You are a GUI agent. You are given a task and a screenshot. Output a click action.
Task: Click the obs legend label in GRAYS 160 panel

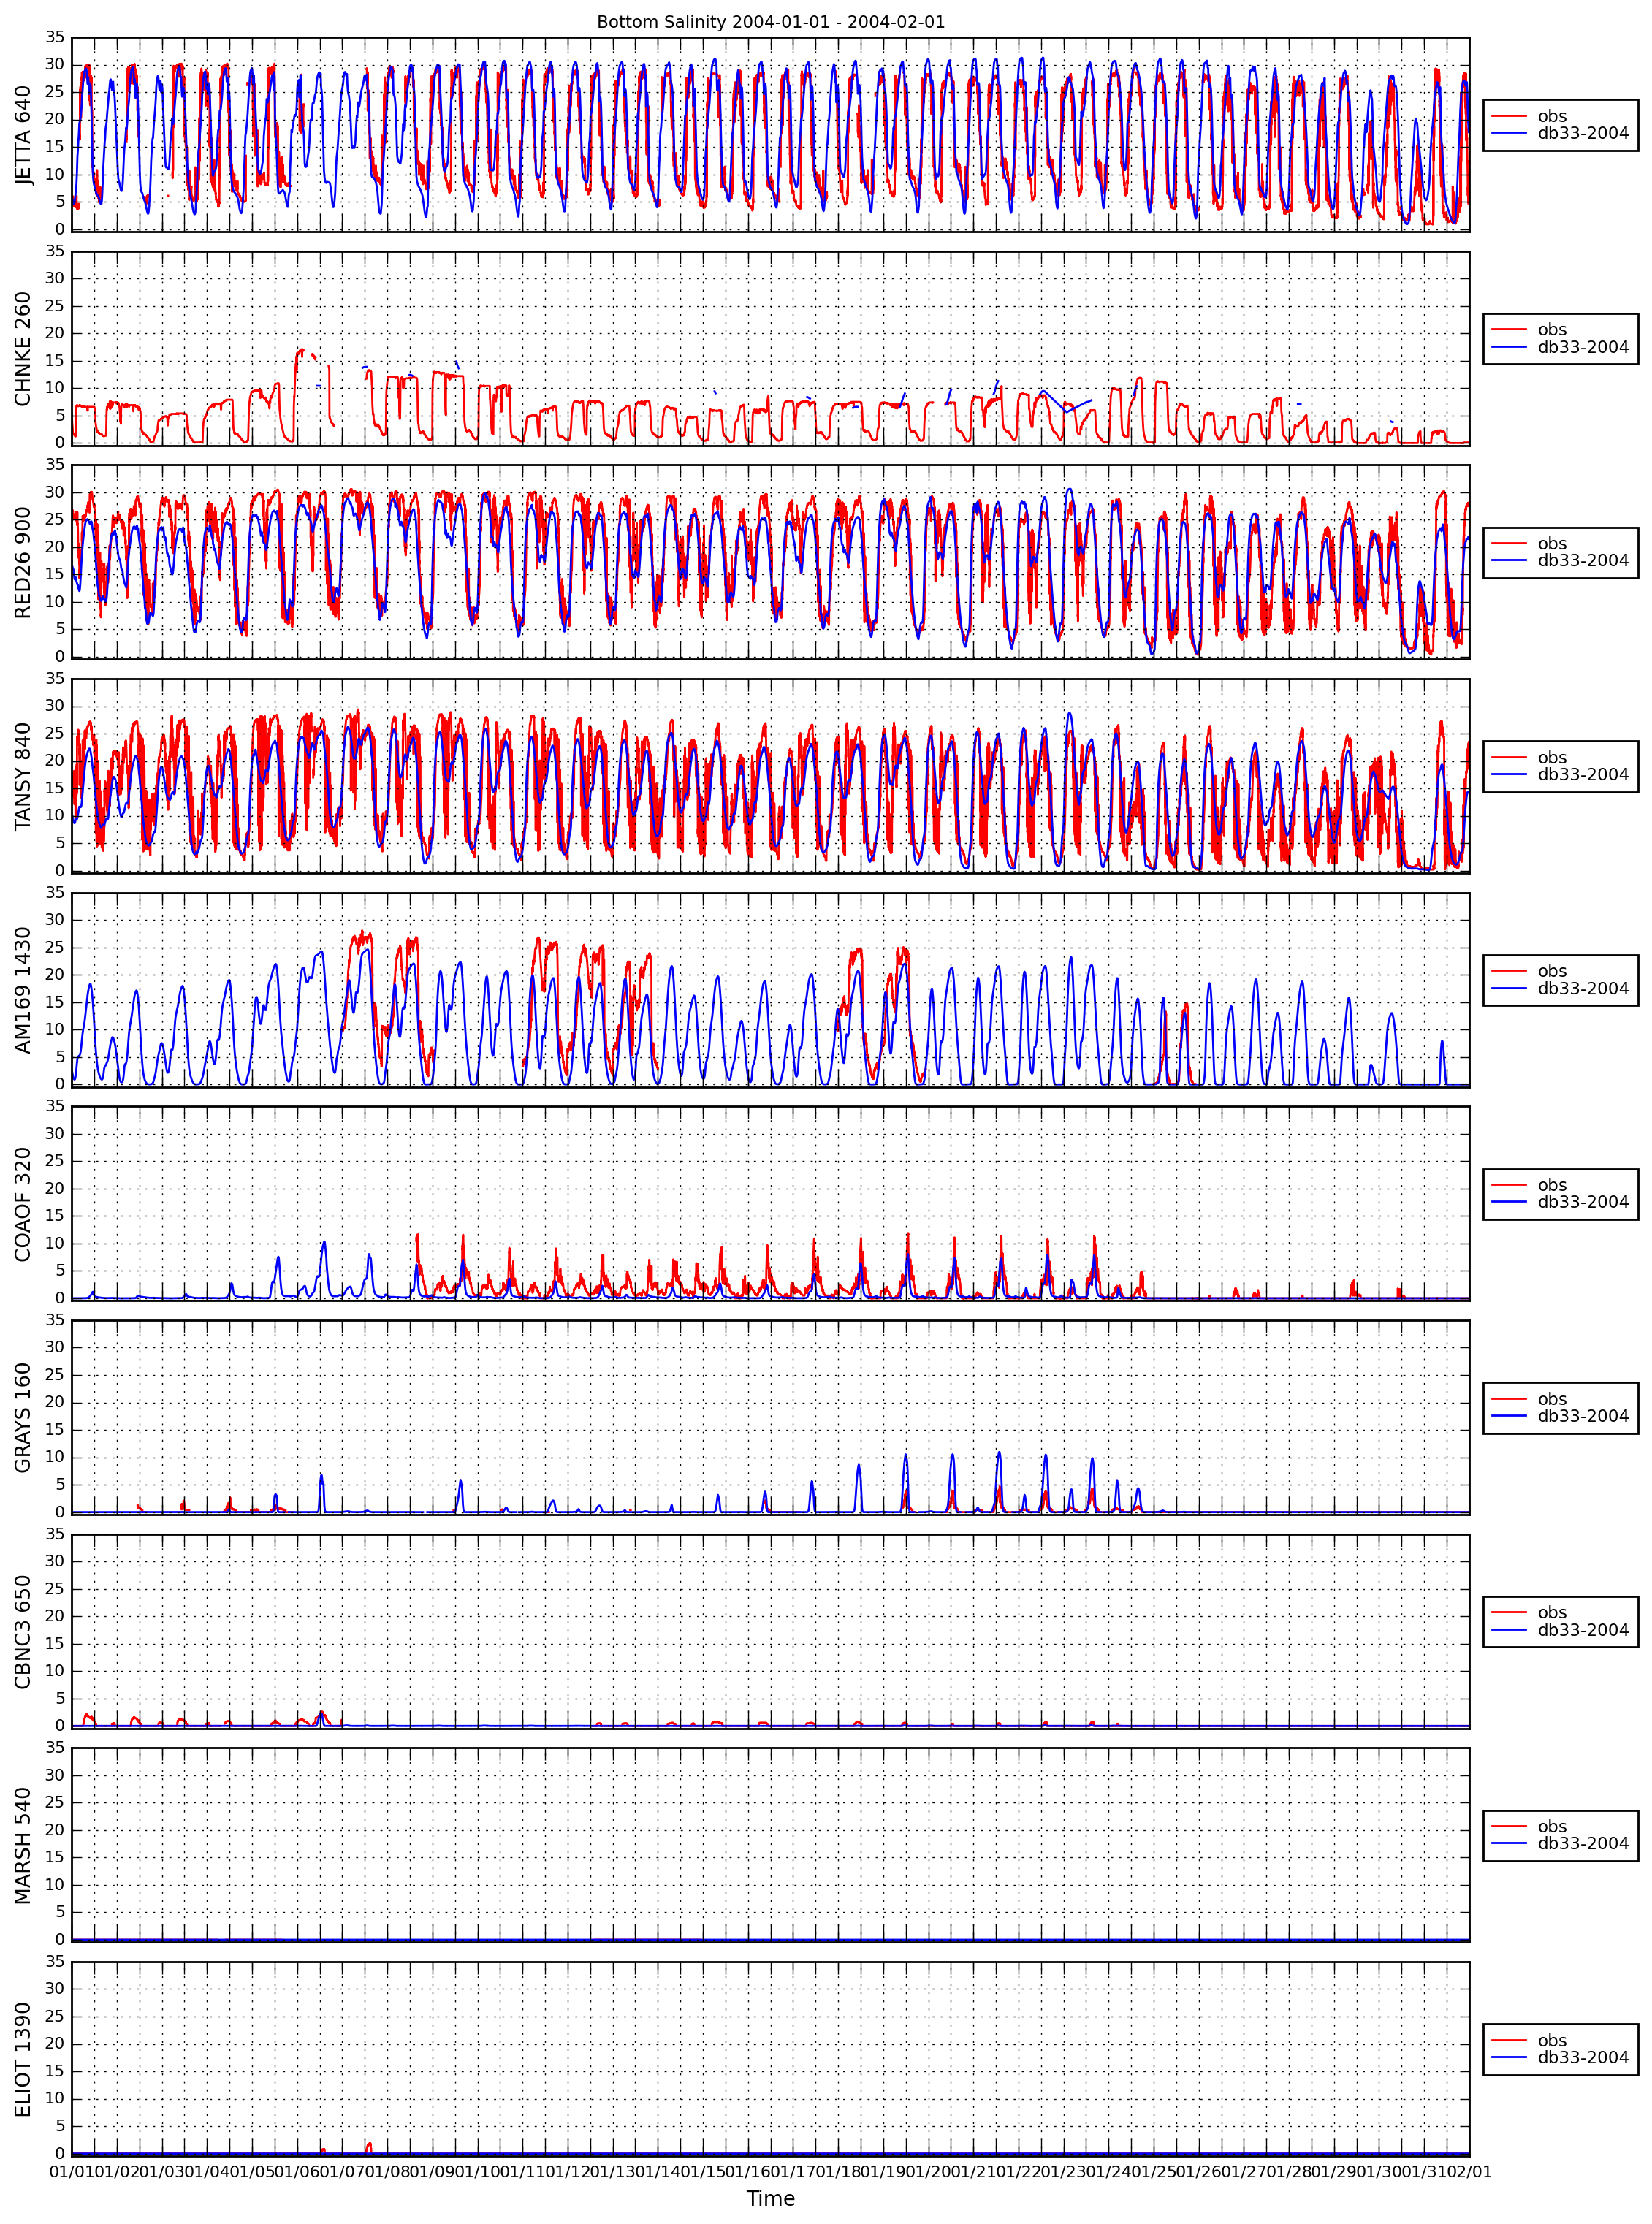1552,1399
